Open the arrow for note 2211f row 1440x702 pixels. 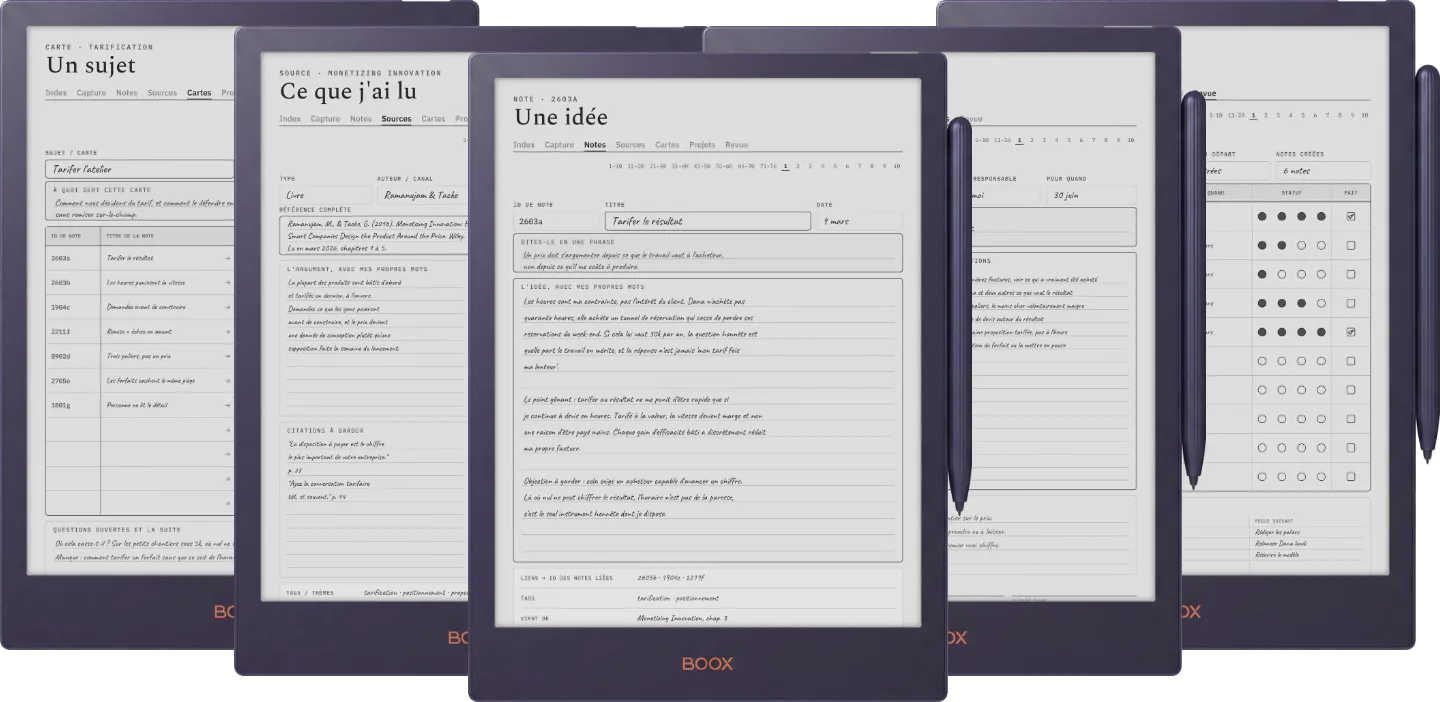point(228,331)
